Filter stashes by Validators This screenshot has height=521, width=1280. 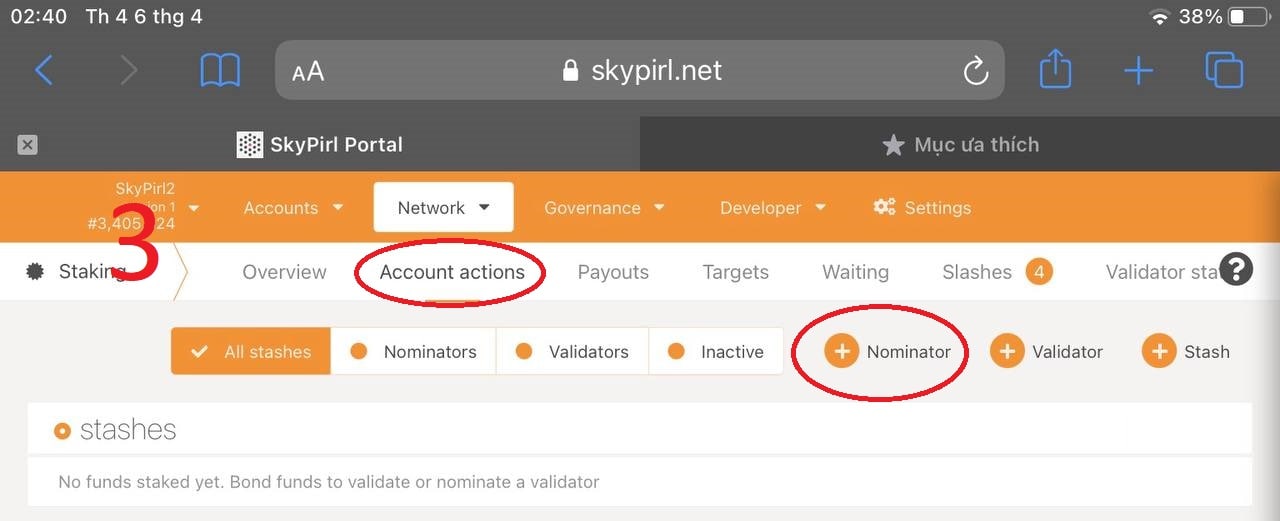click(572, 352)
